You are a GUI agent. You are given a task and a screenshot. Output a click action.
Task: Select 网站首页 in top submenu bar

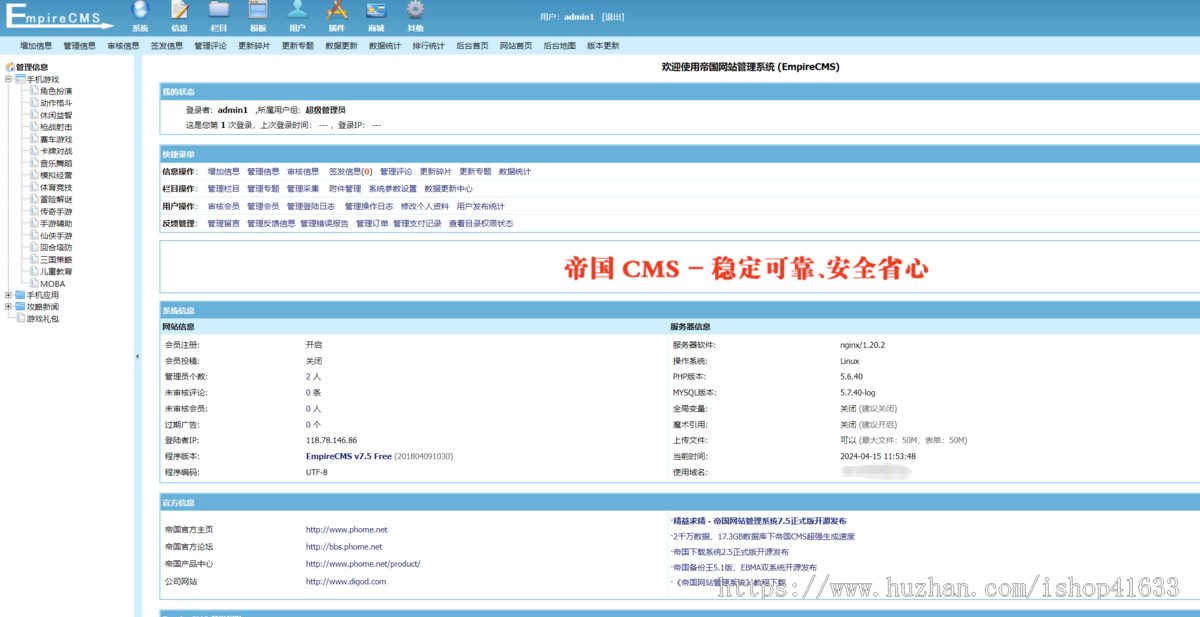[516, 46]
